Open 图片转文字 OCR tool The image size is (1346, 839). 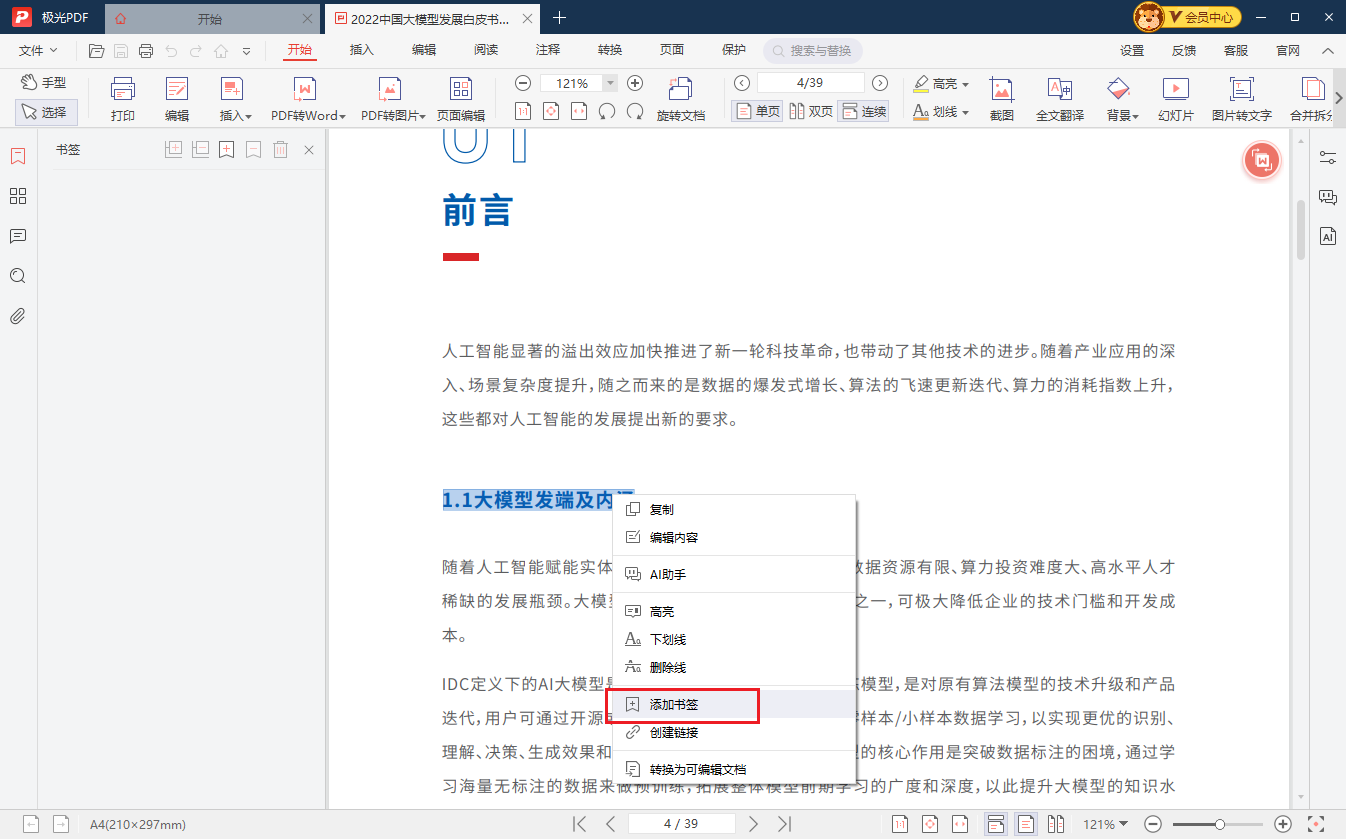coord(1242,99)
